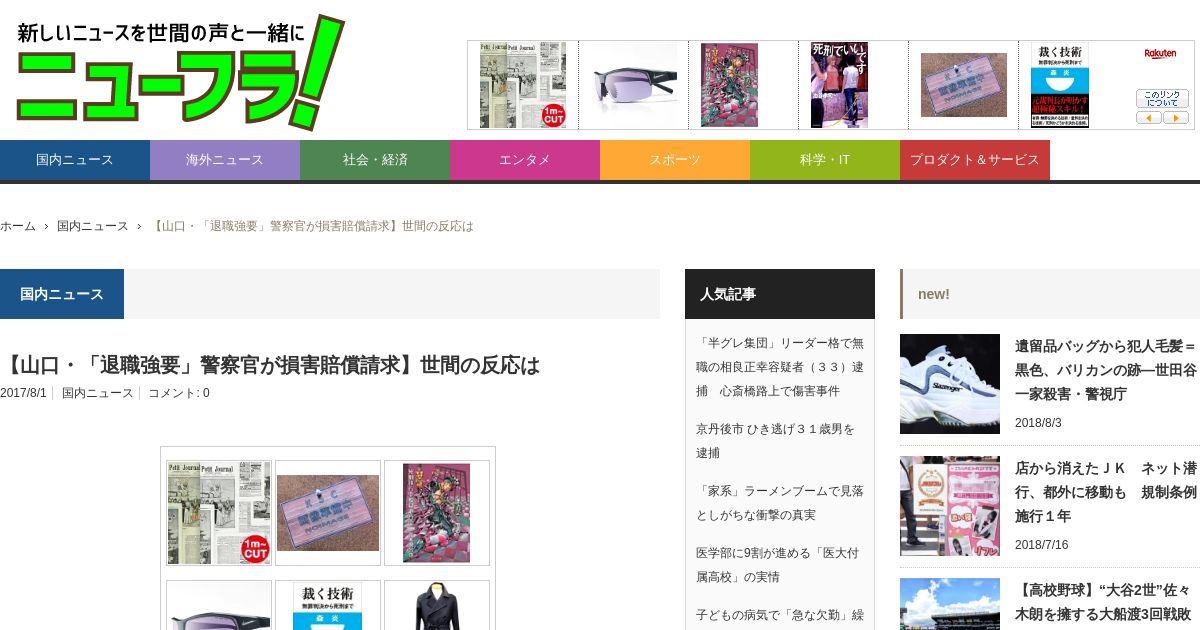The image size is (1200, 630).
Task: Show previous items with banner left arrow
Action: pyautogui.click(x=1148, y=118)
